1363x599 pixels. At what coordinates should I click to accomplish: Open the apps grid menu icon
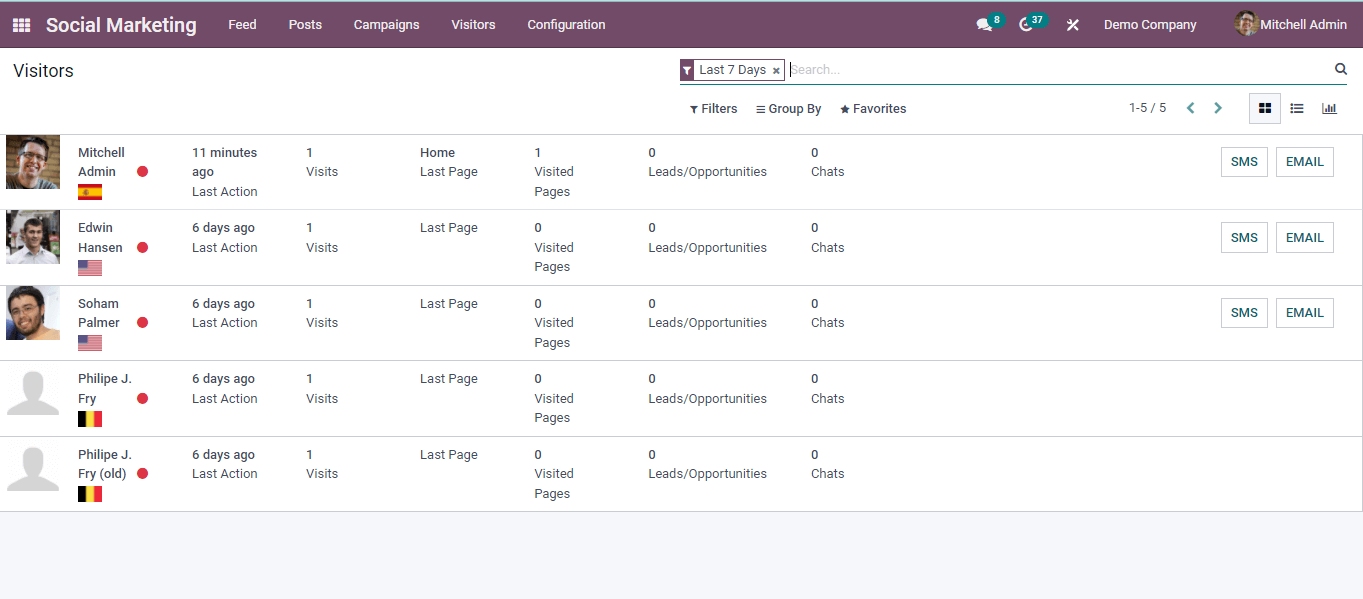point(21,25)
